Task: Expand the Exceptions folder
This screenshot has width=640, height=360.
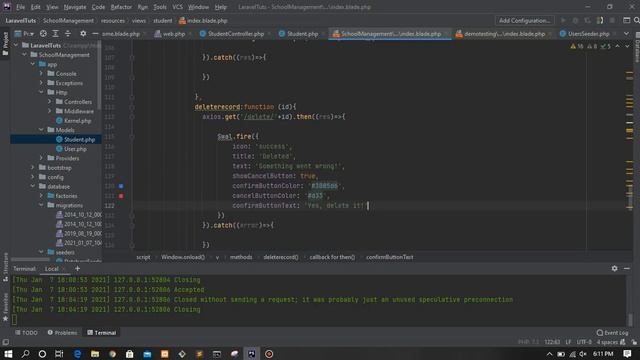Action: coord(41,83)
